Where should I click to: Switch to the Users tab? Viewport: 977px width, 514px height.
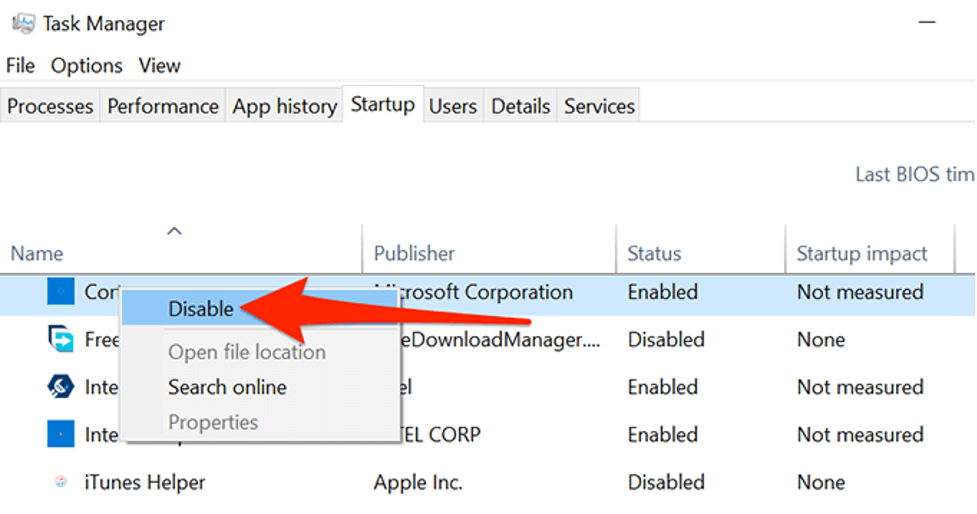pyautogui.click(x=453, y=106)
